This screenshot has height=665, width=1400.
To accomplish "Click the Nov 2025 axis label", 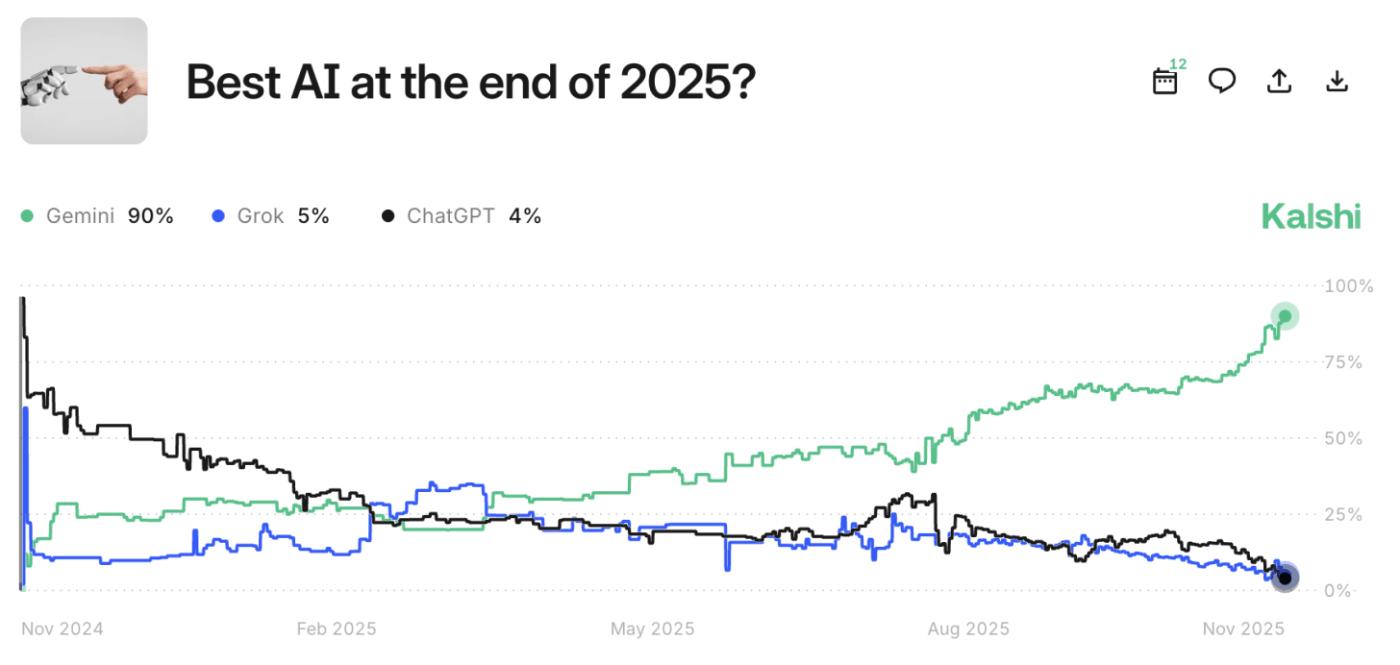I will tap(1245, 629).
